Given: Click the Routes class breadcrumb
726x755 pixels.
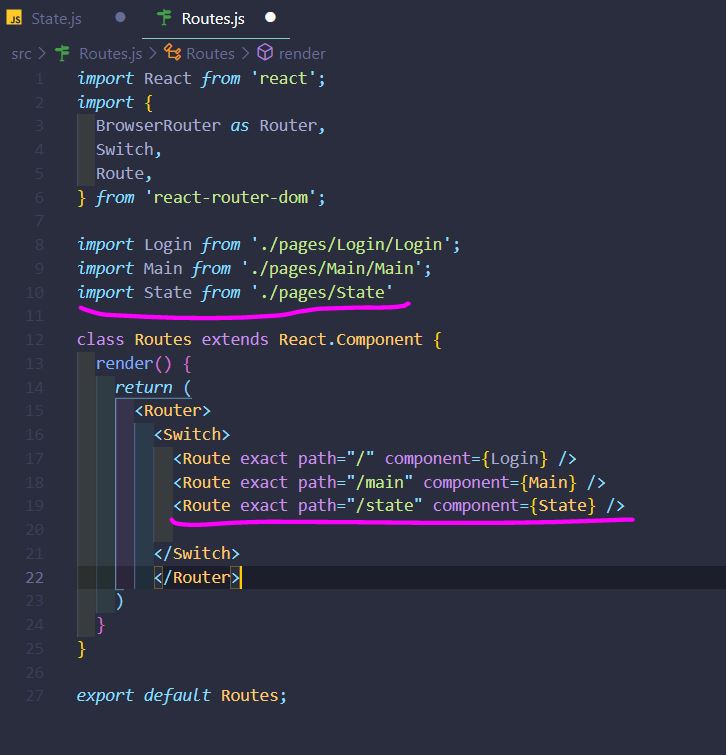Looking at the screenshot, I should click(210, 53).
